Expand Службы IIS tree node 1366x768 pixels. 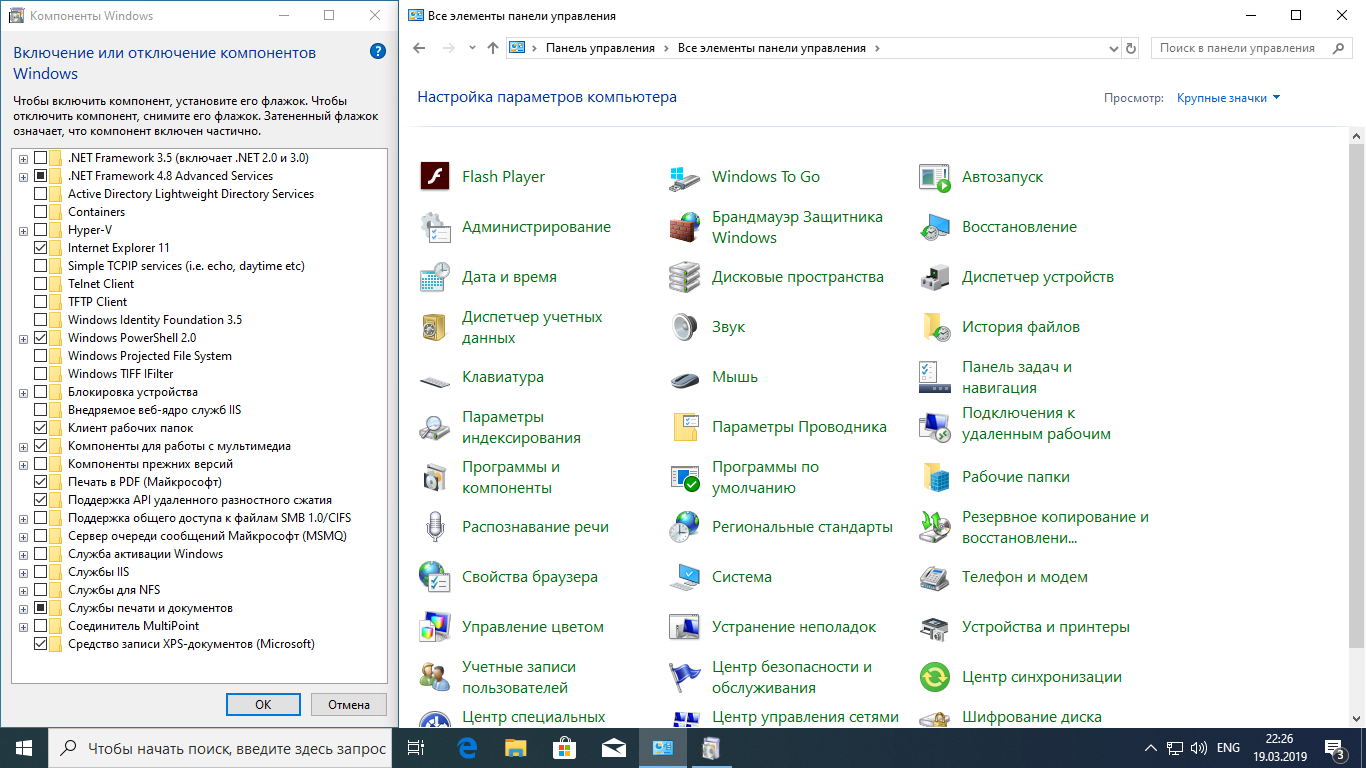(x=23, y=572)
